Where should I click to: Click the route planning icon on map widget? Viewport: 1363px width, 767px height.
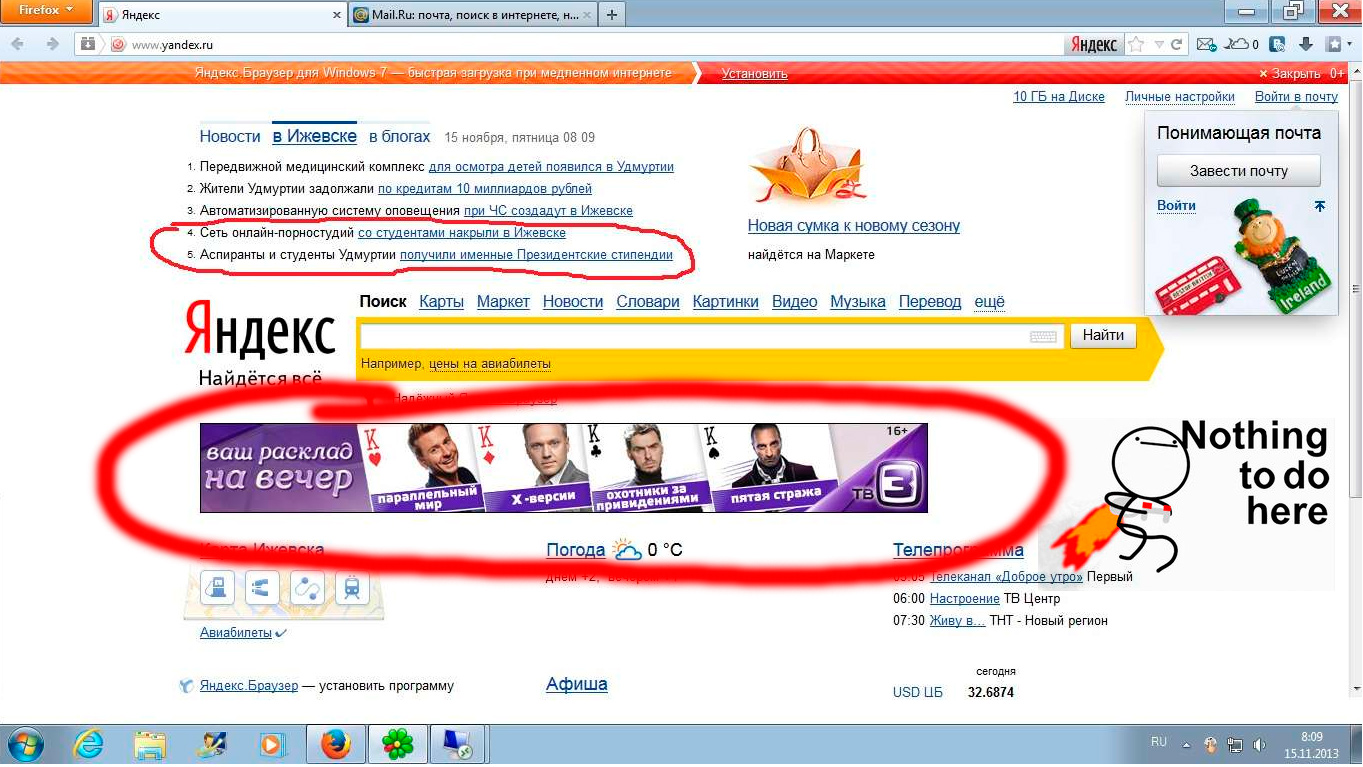[x=307, y=587]
